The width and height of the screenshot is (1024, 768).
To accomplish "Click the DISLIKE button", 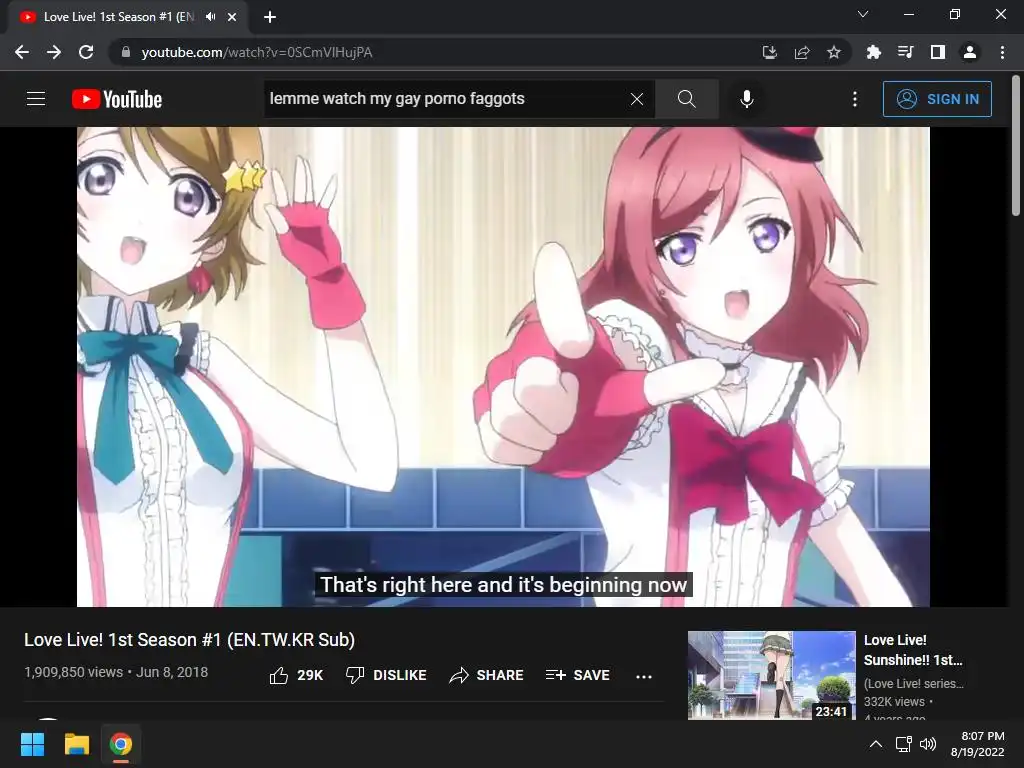I will tap(386, 675).
